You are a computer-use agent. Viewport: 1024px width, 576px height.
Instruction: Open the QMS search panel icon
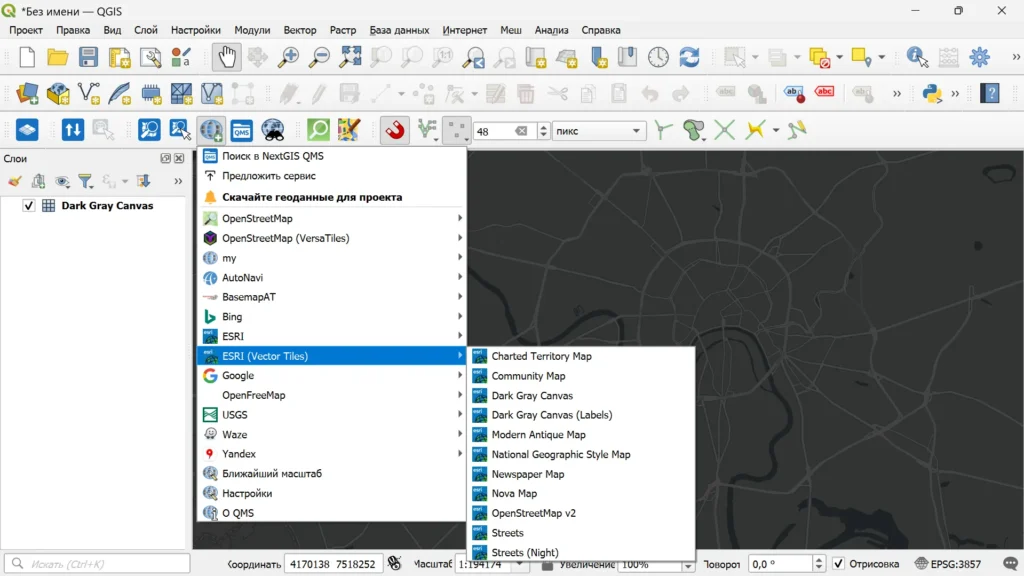tap(242, 130)
